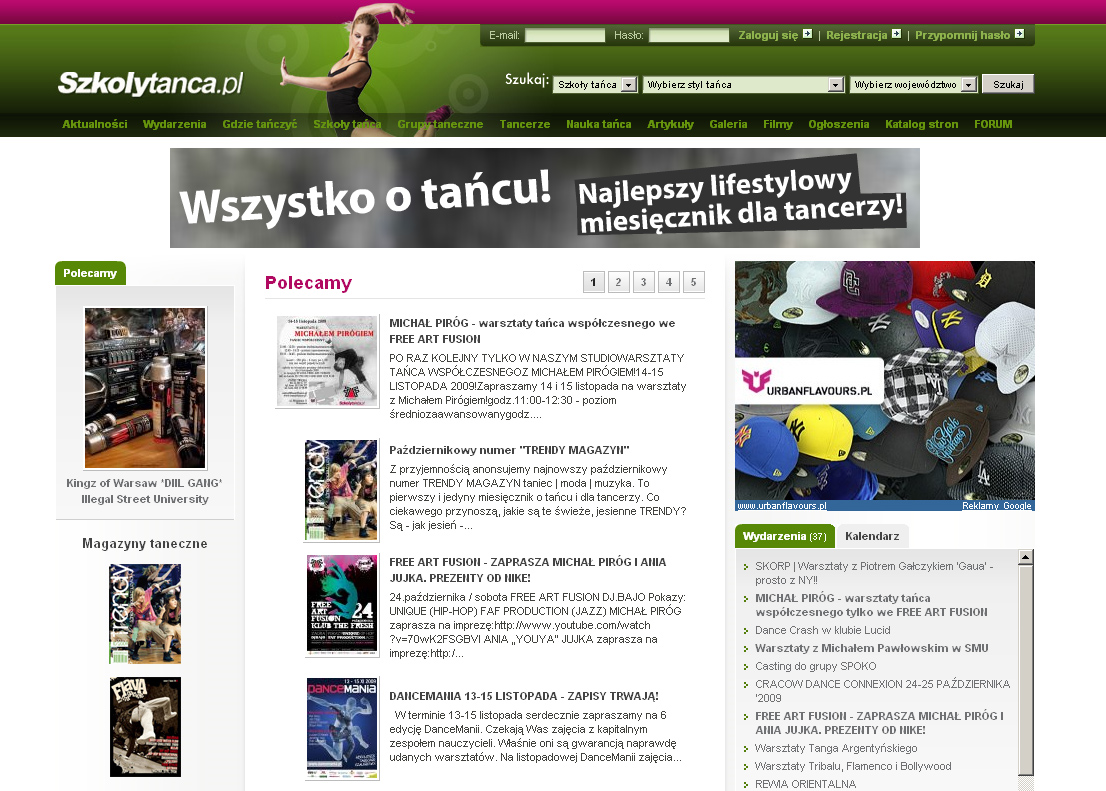Viewport: 1106px width, 791px height.
Task: Open the FREE ART FUSION event in the events list
Action: tap(879, 723)
